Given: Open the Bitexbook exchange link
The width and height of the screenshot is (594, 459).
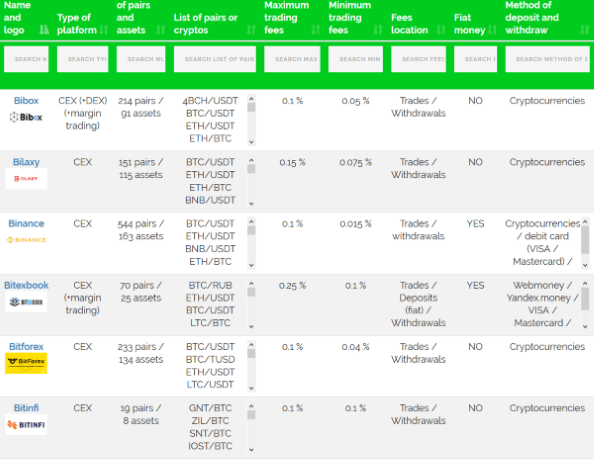Looking at the screenshot, I should tap(26, 285).
